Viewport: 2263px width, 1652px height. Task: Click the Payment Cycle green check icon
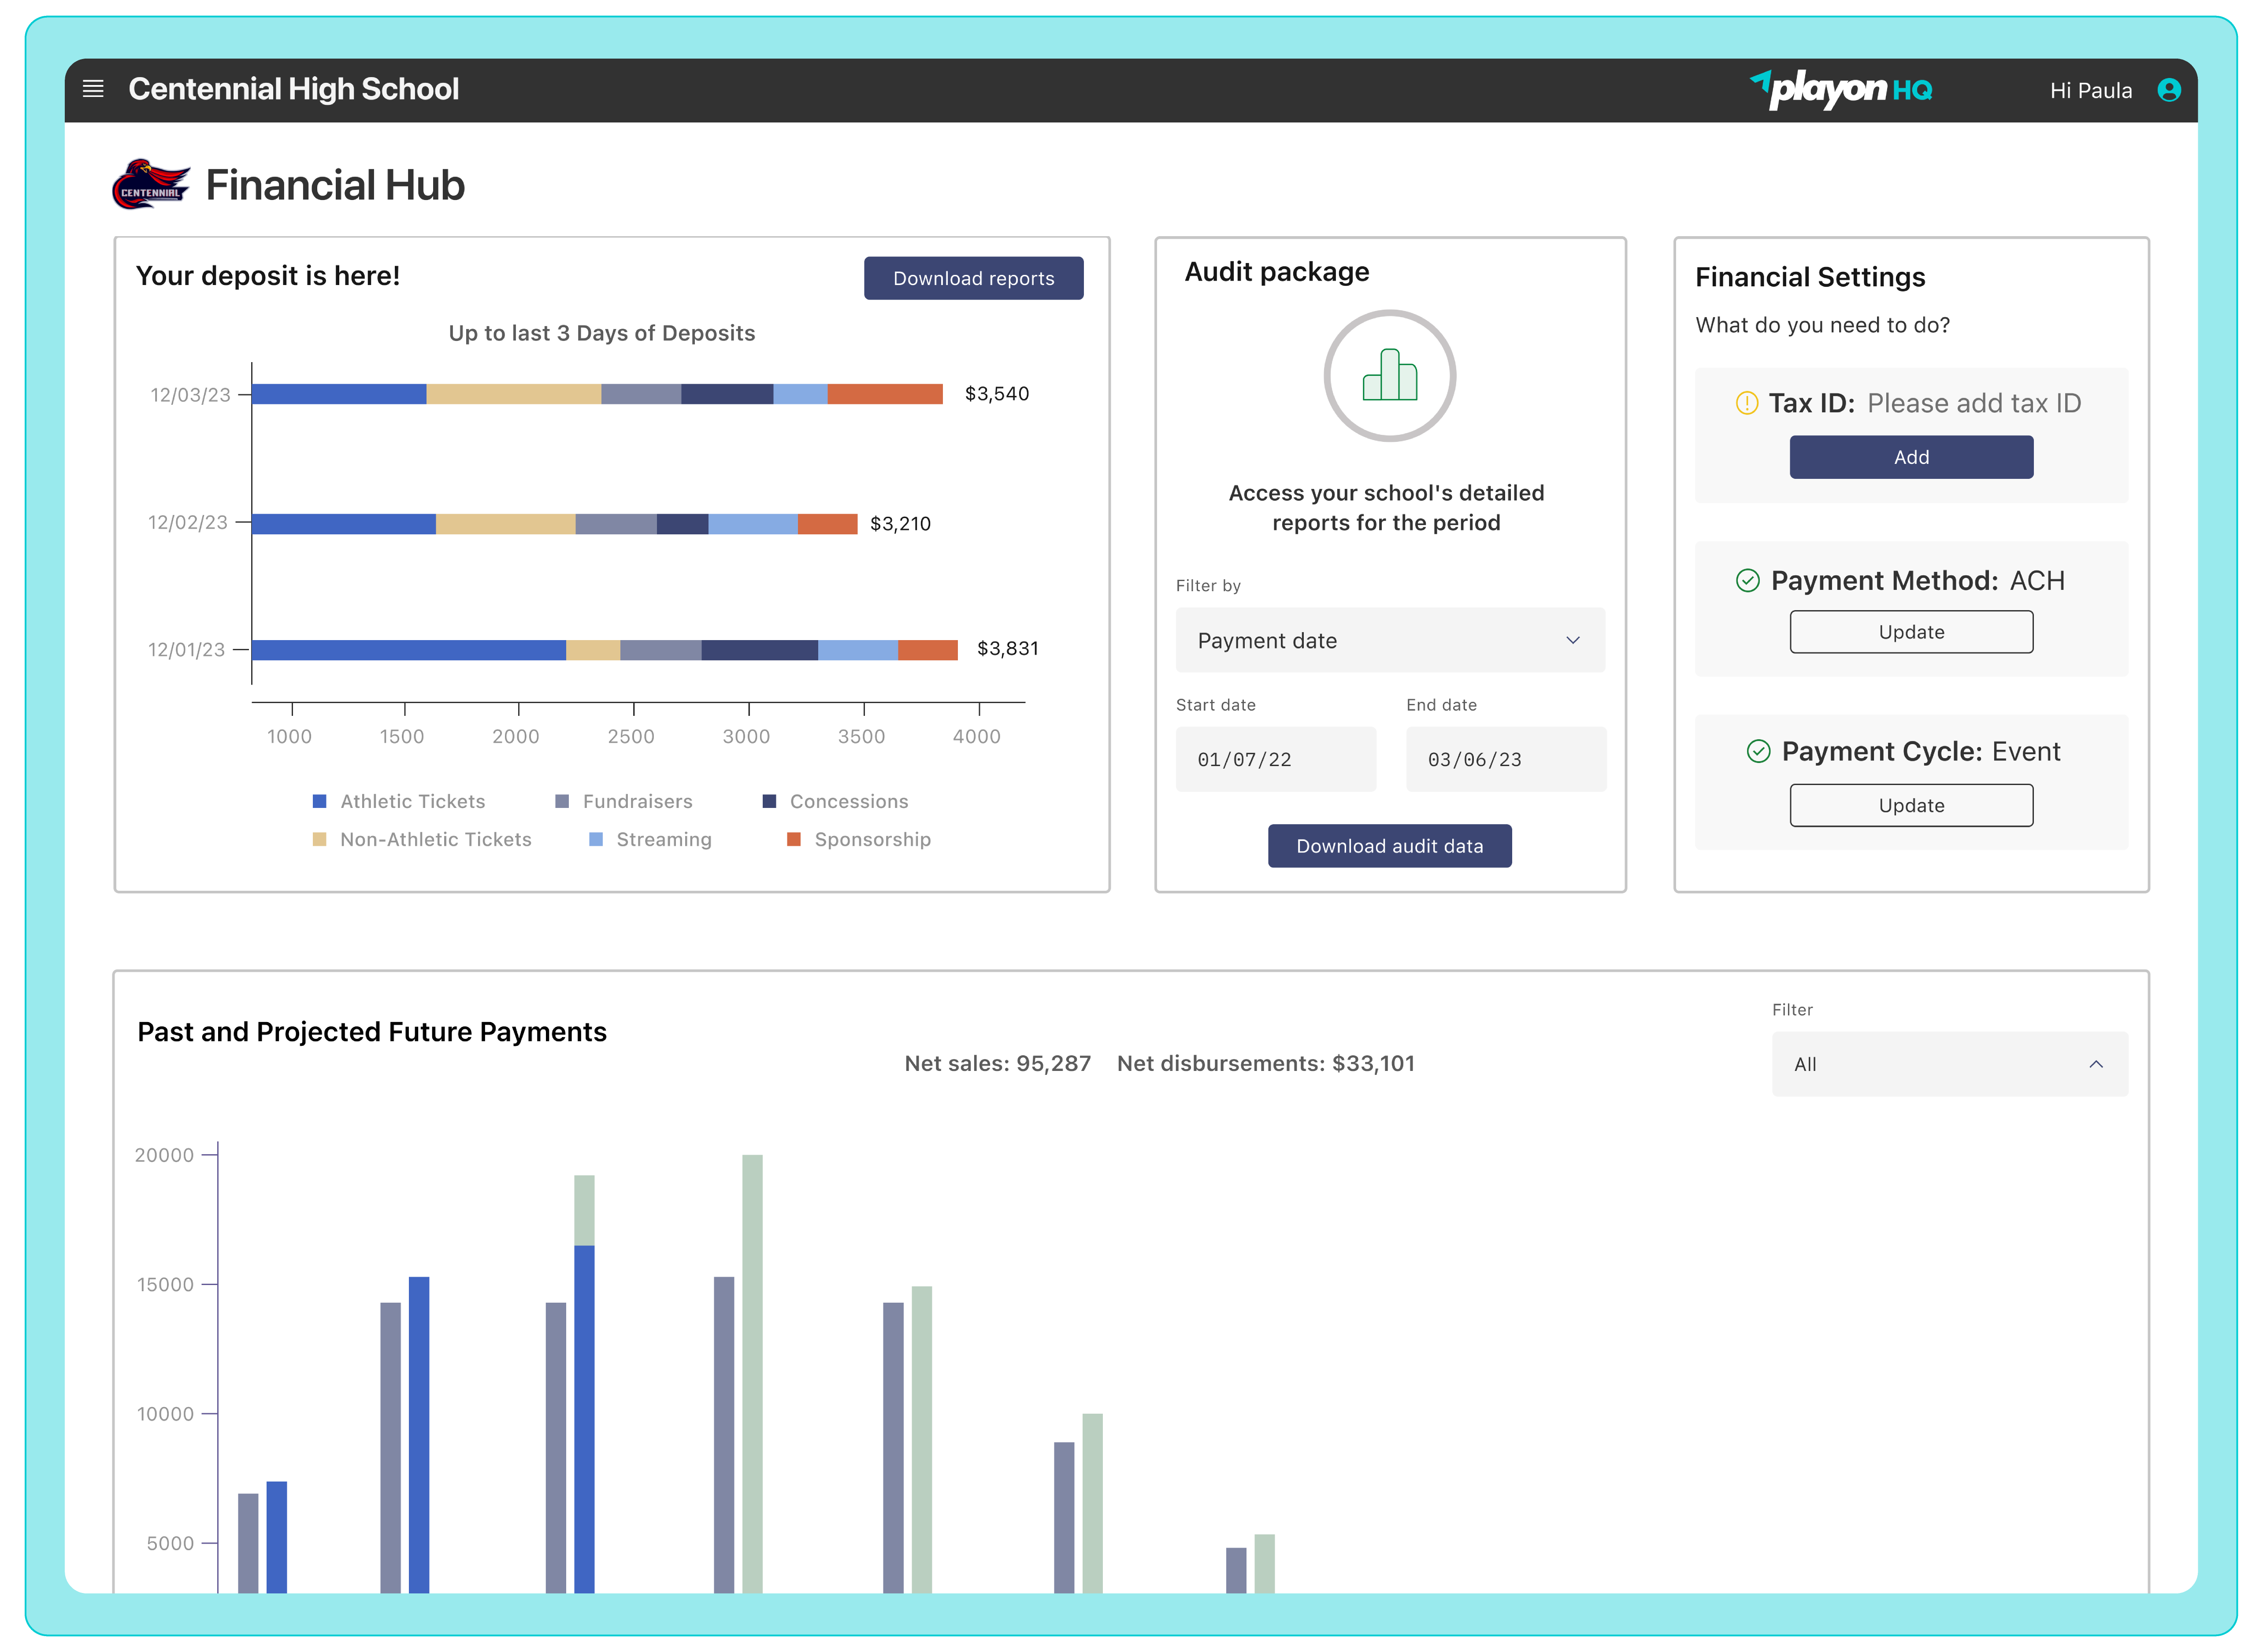click(1758, 751)
